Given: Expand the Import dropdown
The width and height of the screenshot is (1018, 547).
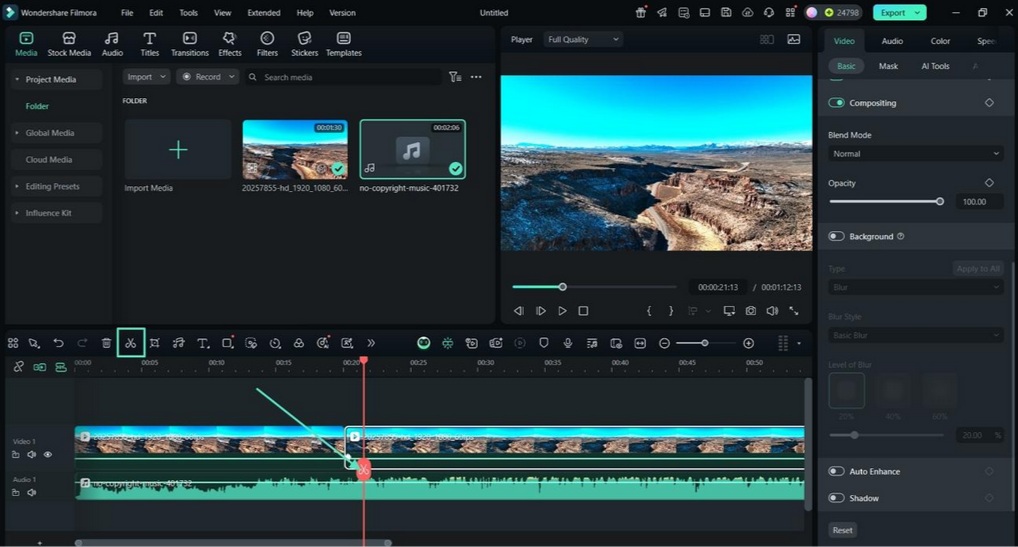Looking at the screenshot, I should click(x=146, y=77).
